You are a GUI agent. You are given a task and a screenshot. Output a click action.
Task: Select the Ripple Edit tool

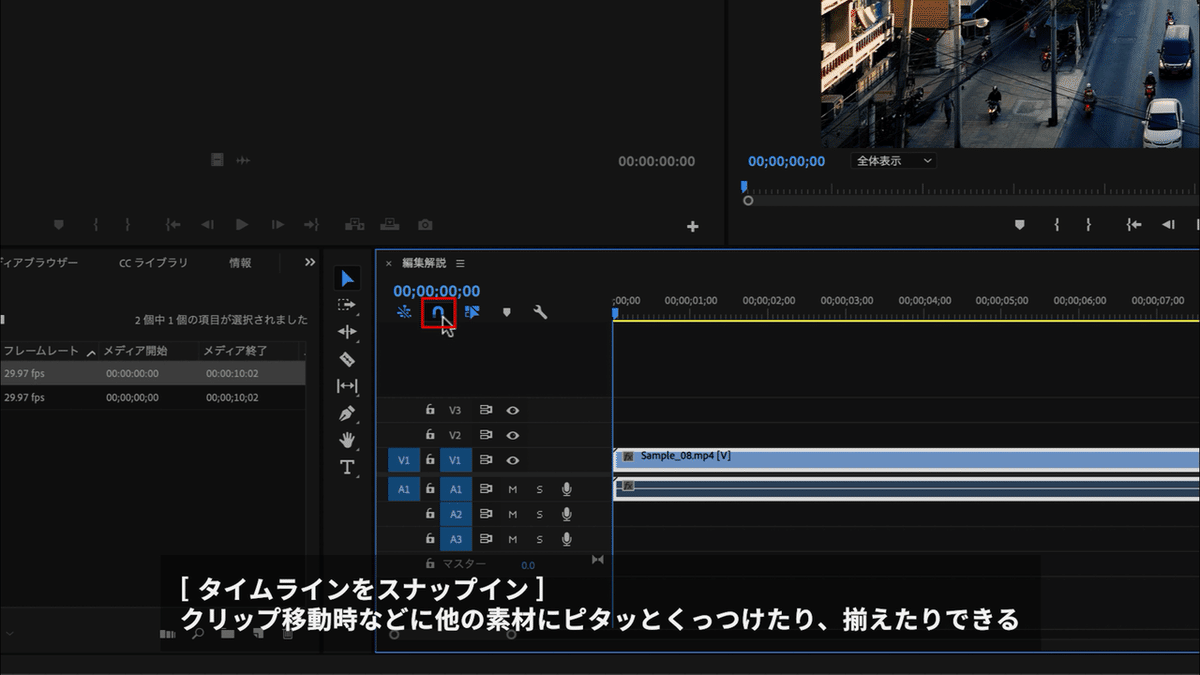tap(347, 332)
